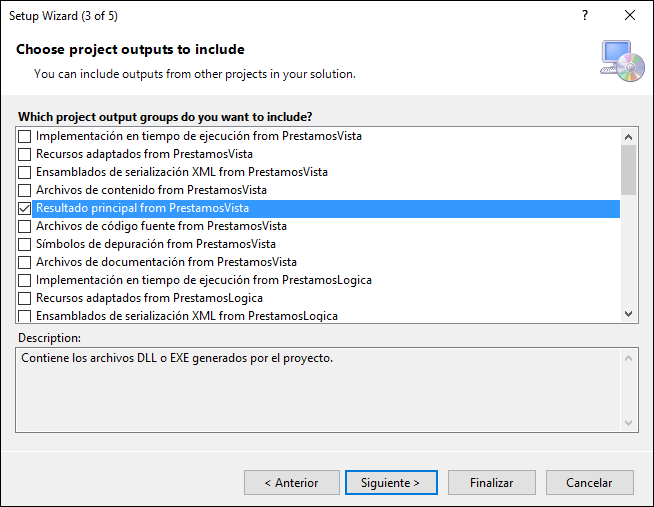Close the Setup Wizard dialog
This screenshot has height=507, width=654.
(x=630, y=15)
